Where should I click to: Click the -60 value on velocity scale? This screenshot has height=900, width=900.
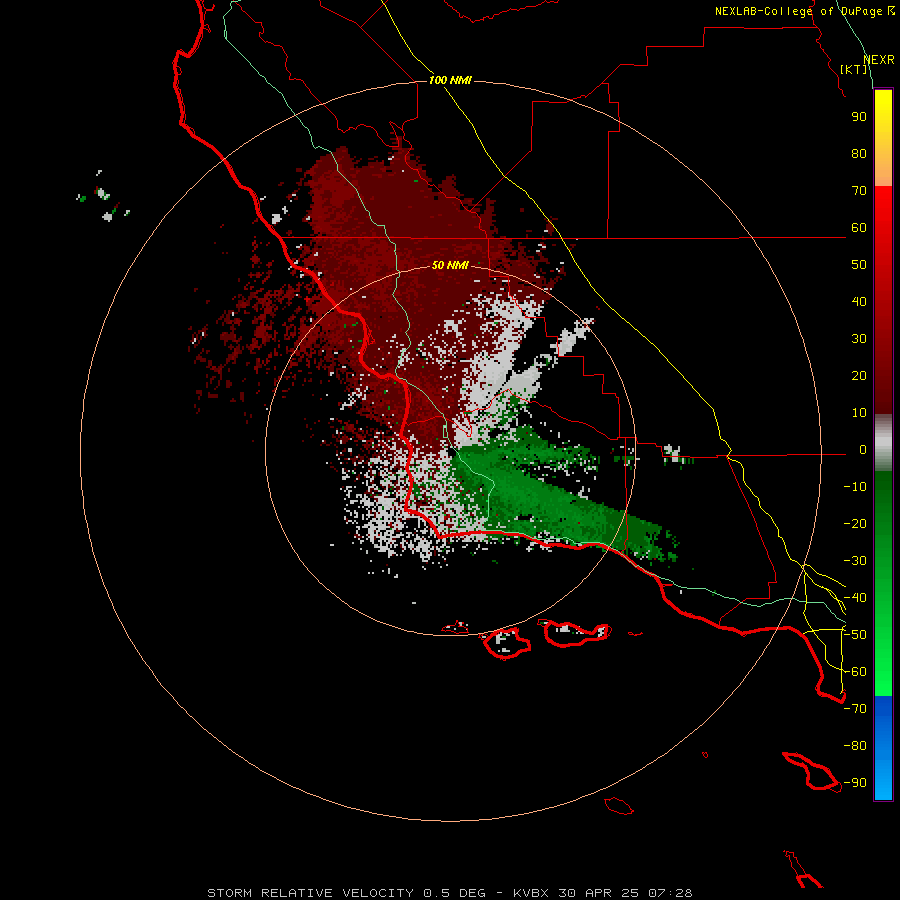[x=855, y=672]
